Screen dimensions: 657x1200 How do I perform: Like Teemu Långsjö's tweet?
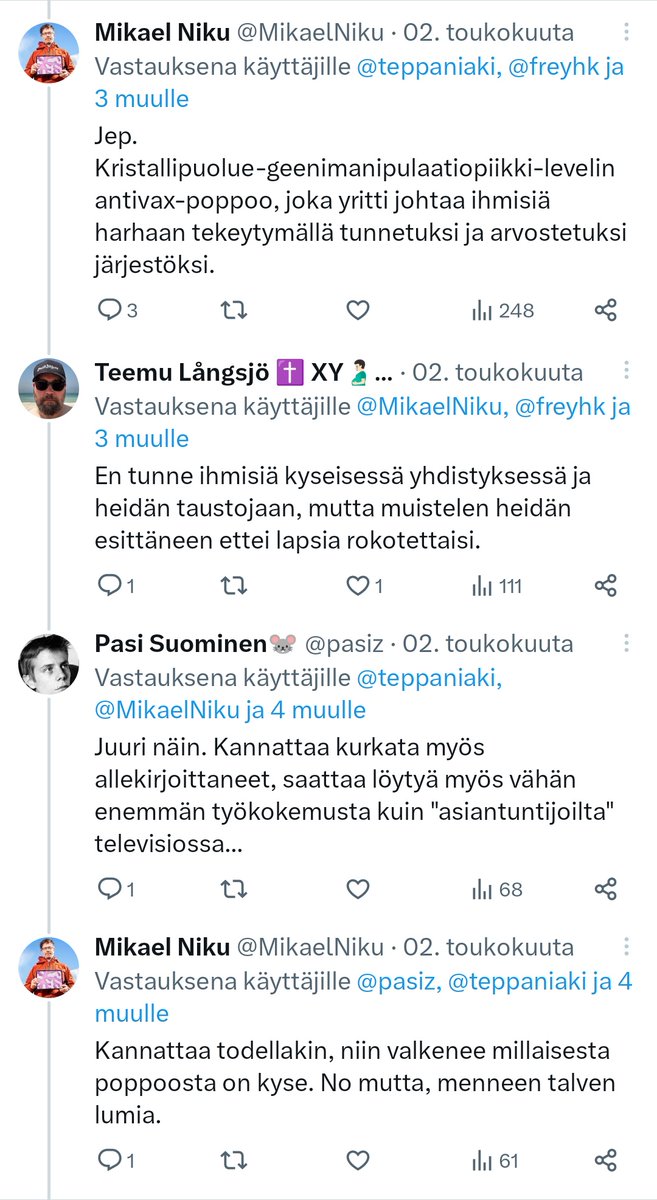coord(358,586)
